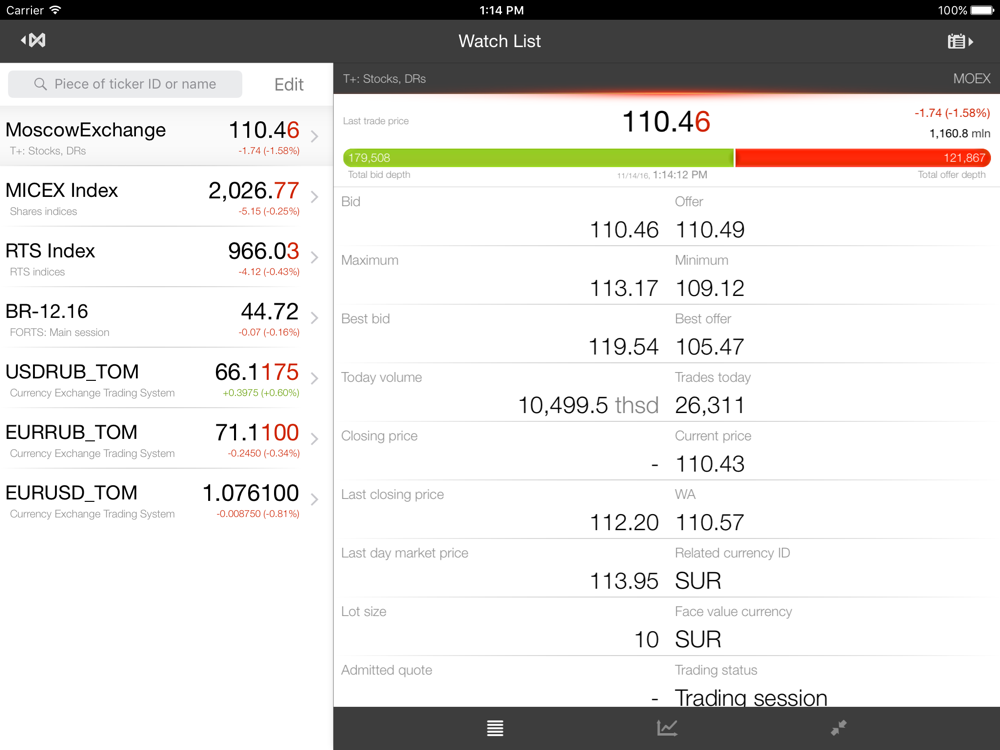Select EURRUB_TOM in watch list

166,439
